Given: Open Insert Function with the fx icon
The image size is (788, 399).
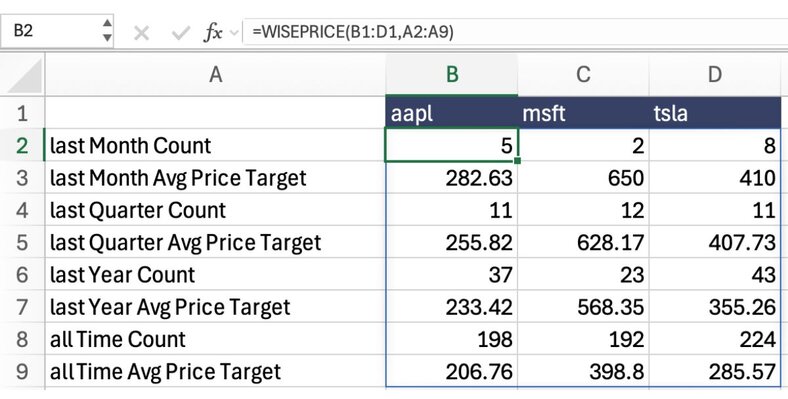Looking at the screenshot, I should point(213,33).
